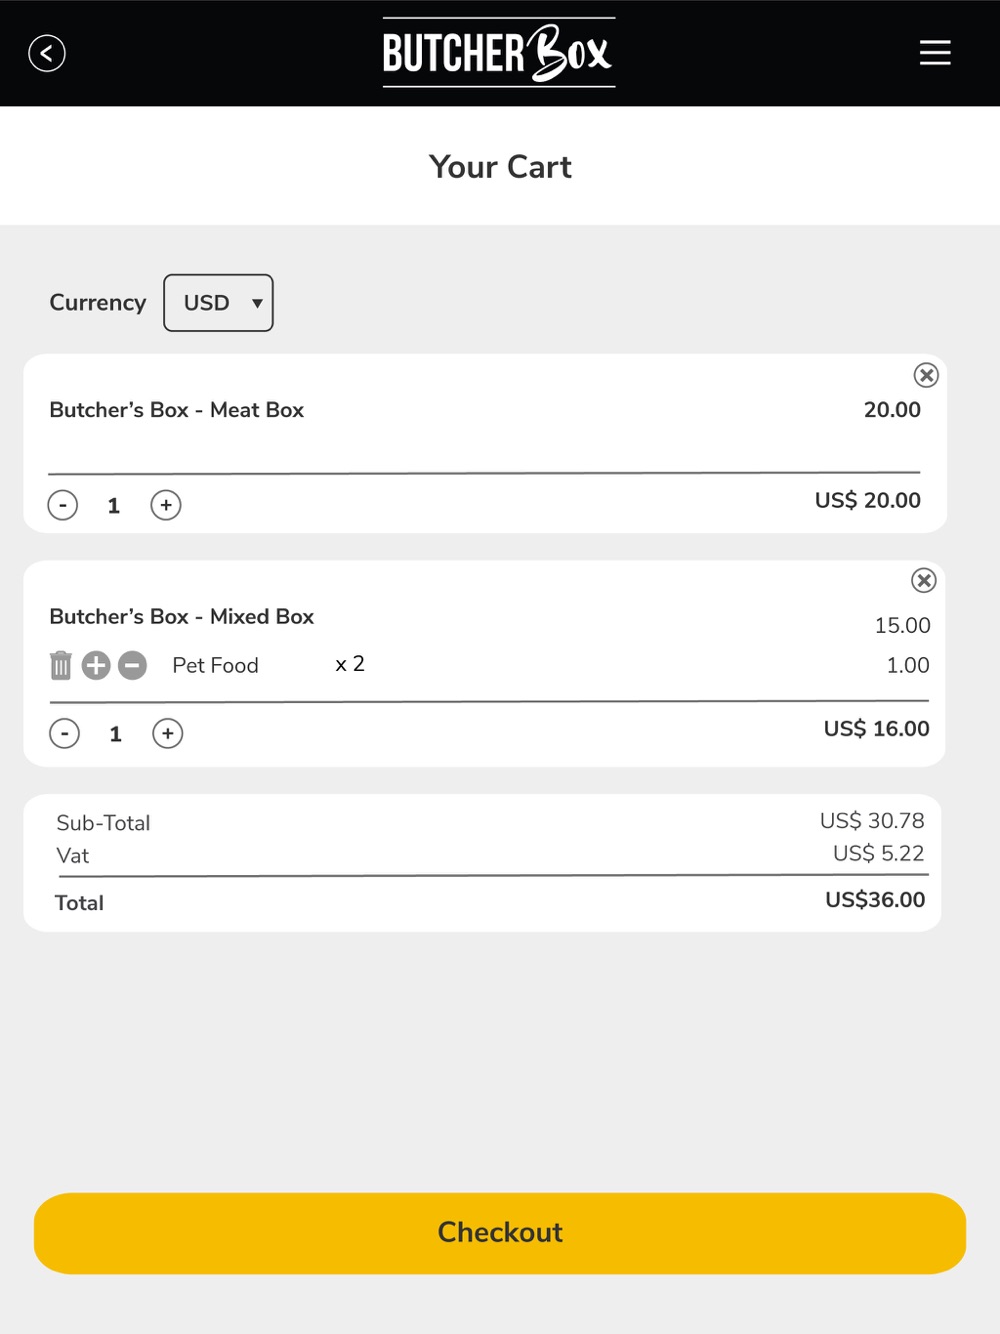Reduce Pet Food add-on quantity
Image resolution: width=1000 pixels, height=1334 pixels.
[132, 665]
